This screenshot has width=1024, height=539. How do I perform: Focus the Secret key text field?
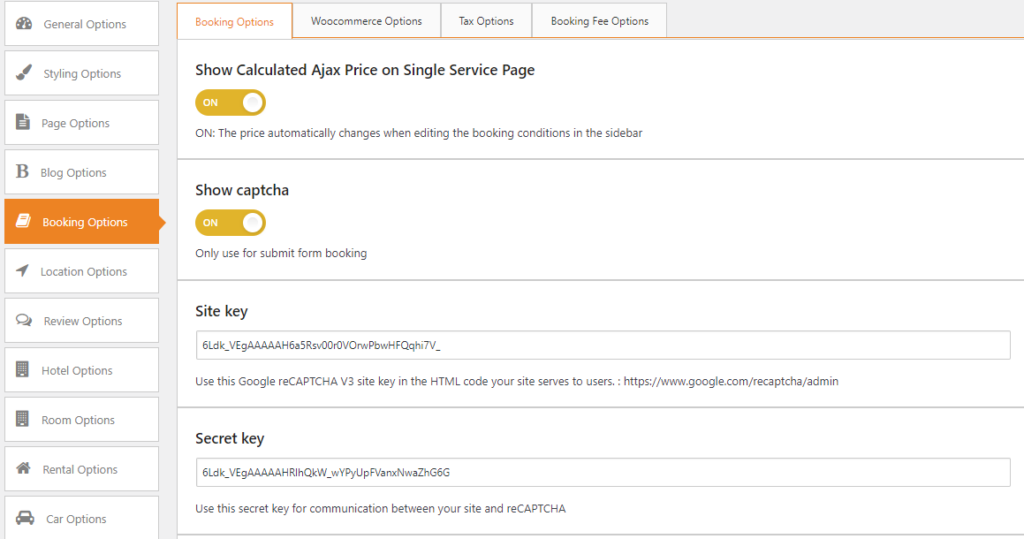(602, 472)
